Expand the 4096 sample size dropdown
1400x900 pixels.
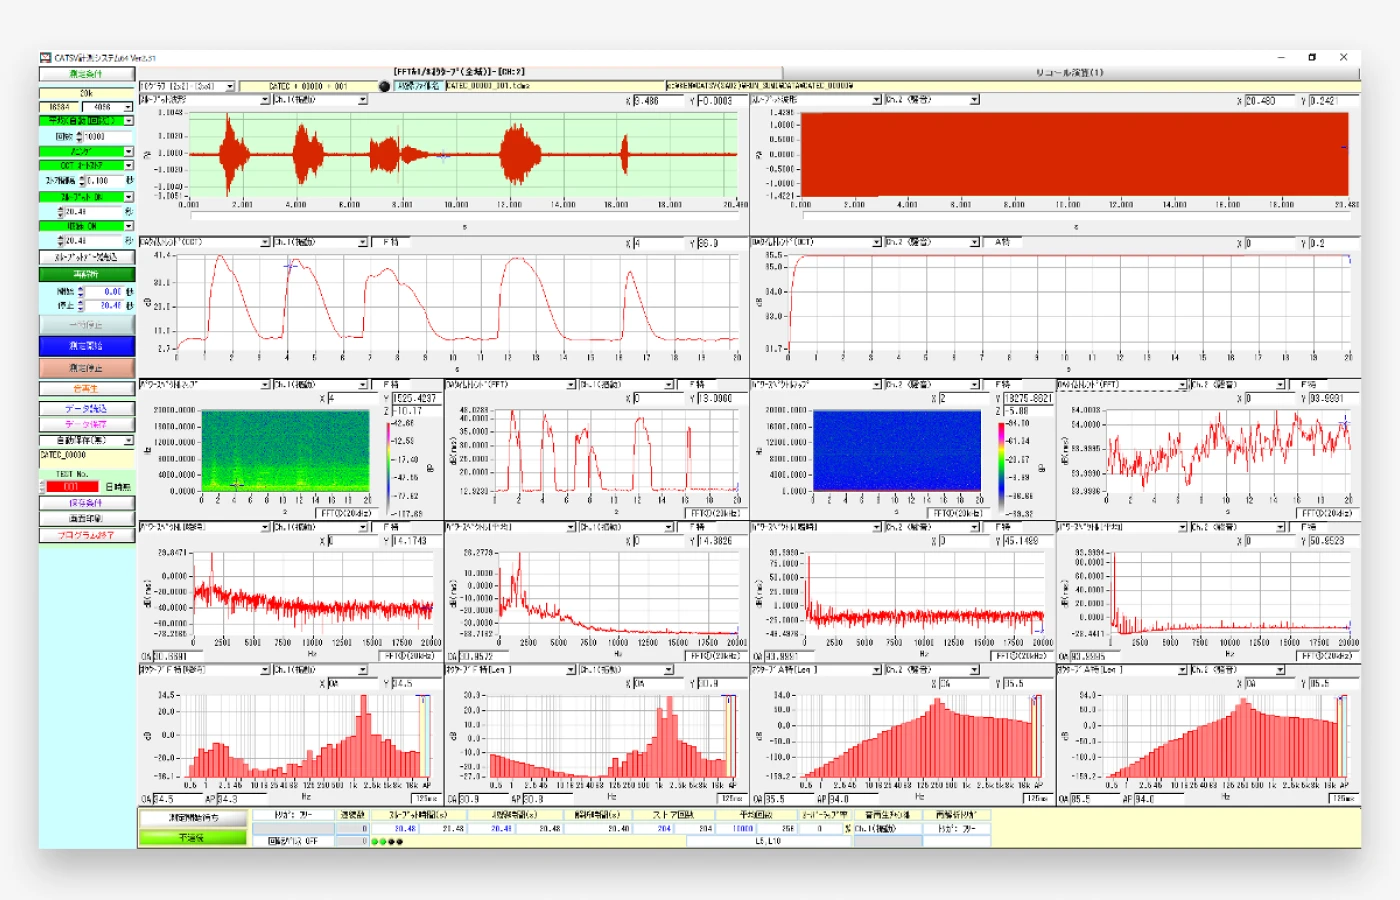coord(128,107)
